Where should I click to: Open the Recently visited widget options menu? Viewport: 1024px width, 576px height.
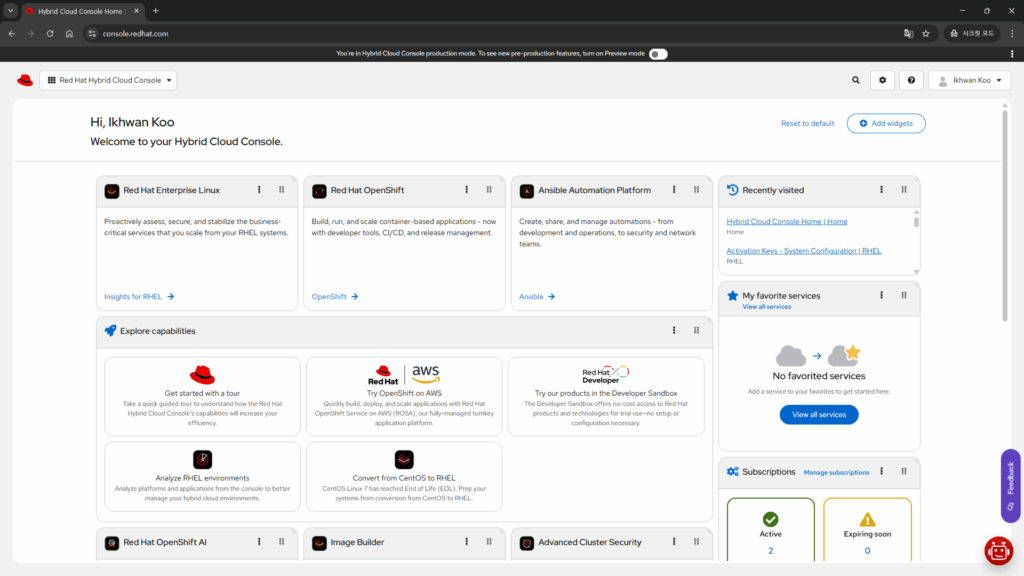tap(881, 190)
